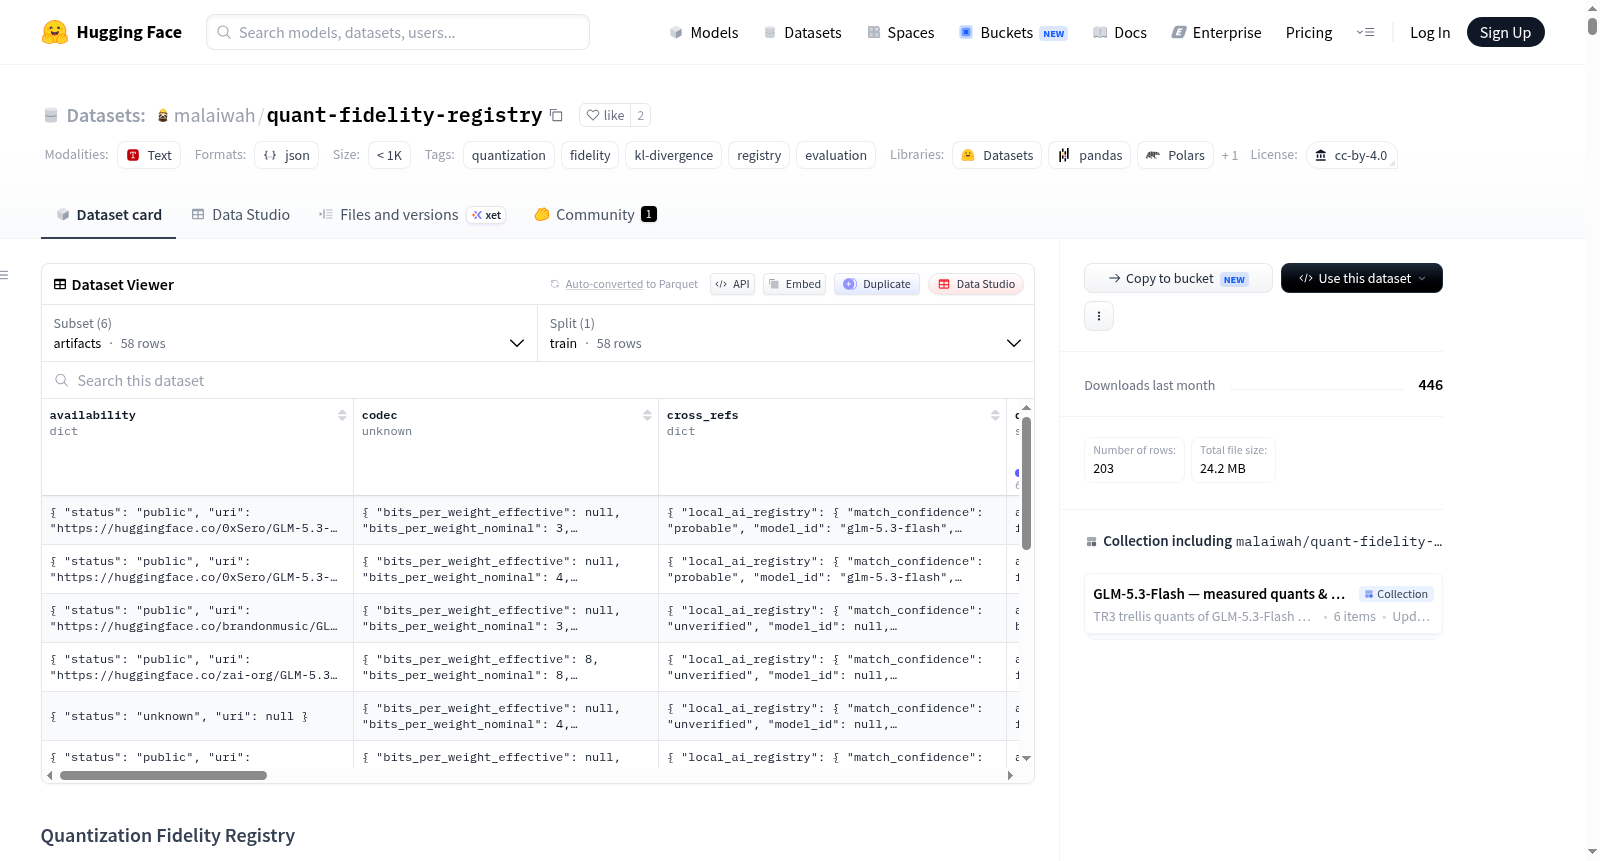Screen dimensions: 1600x861
Task: Open the Spaces navigation link
Action: click(x=901, y=32)
